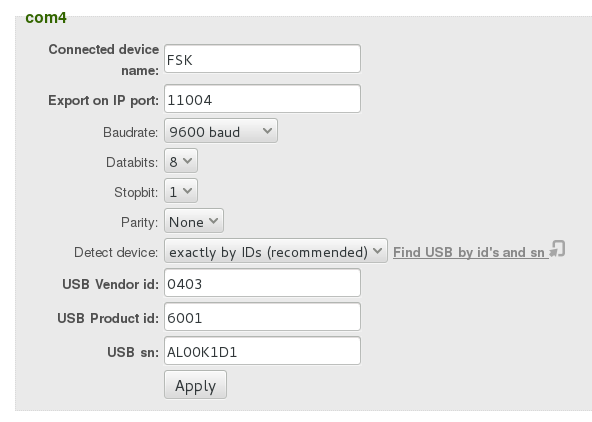Expand the Databits dropdown set to 8
Screen dimensions: 592x422
click(x=181, y=161)
